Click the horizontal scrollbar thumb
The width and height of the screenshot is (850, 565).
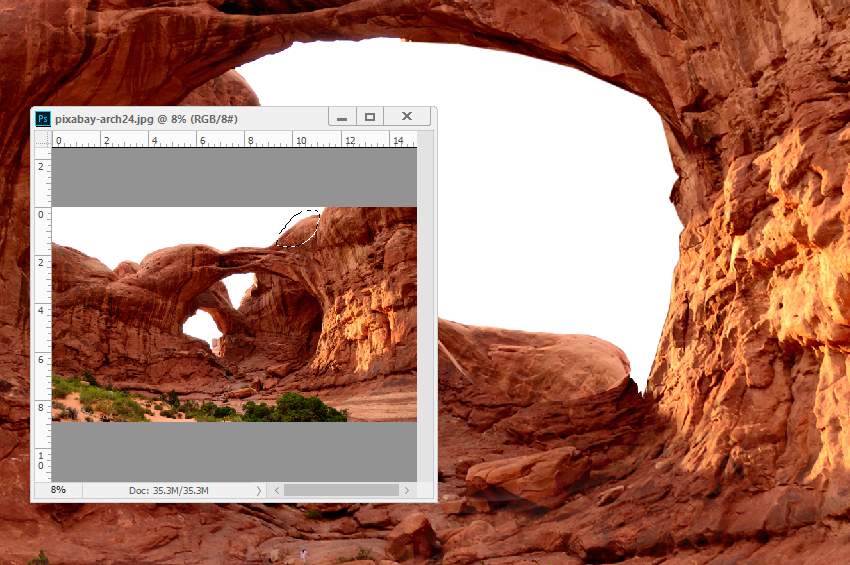click(x=342, y=490)
